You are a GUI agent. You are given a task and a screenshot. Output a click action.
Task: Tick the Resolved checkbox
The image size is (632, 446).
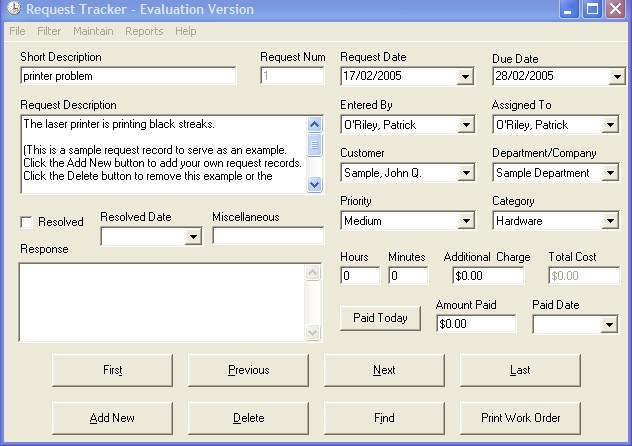[x=27, y=222]
